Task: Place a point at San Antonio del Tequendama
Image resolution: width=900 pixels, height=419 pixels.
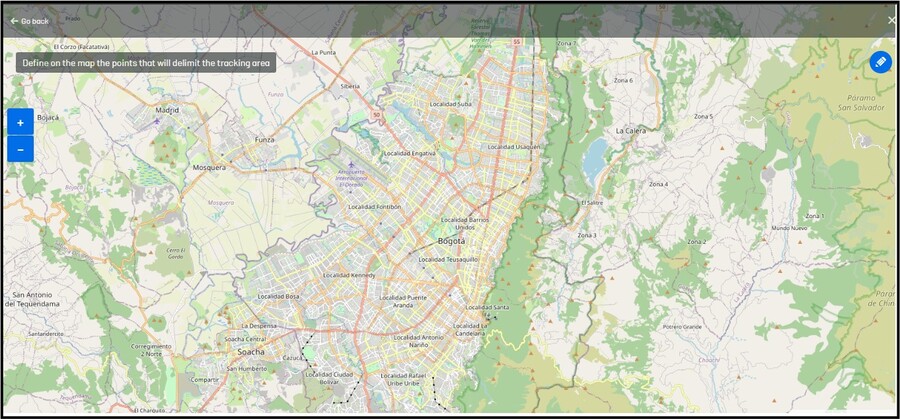Action: click(x=30, y=299)
